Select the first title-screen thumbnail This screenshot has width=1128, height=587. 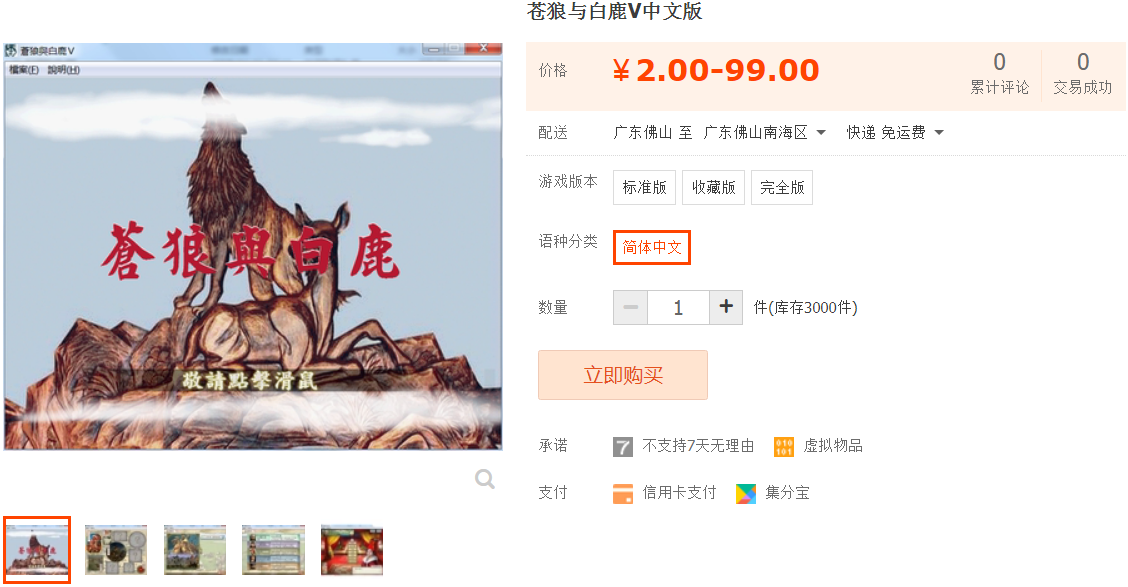click(x=37, y=550)
